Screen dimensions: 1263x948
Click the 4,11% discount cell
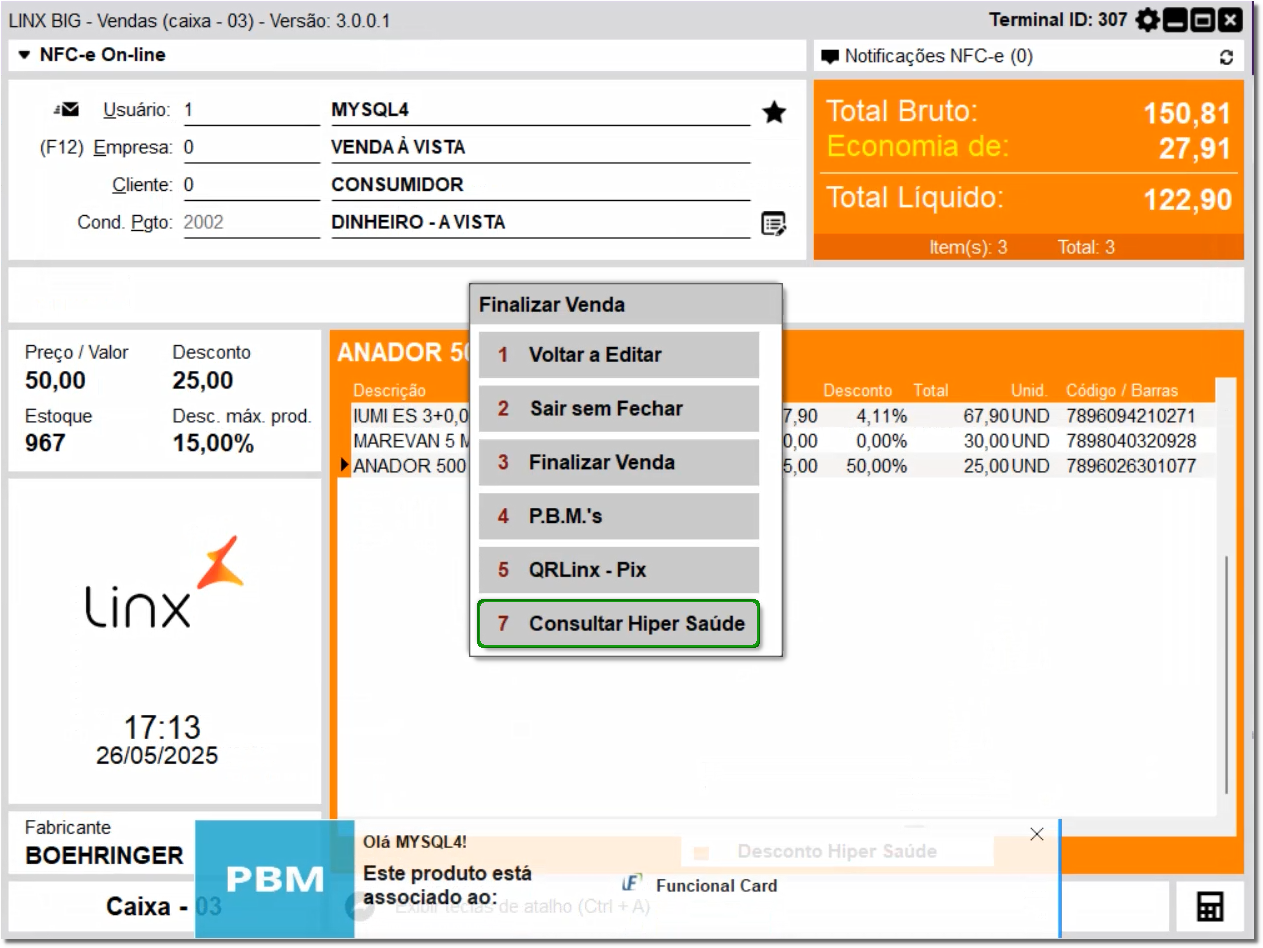(x=882, y=416)
